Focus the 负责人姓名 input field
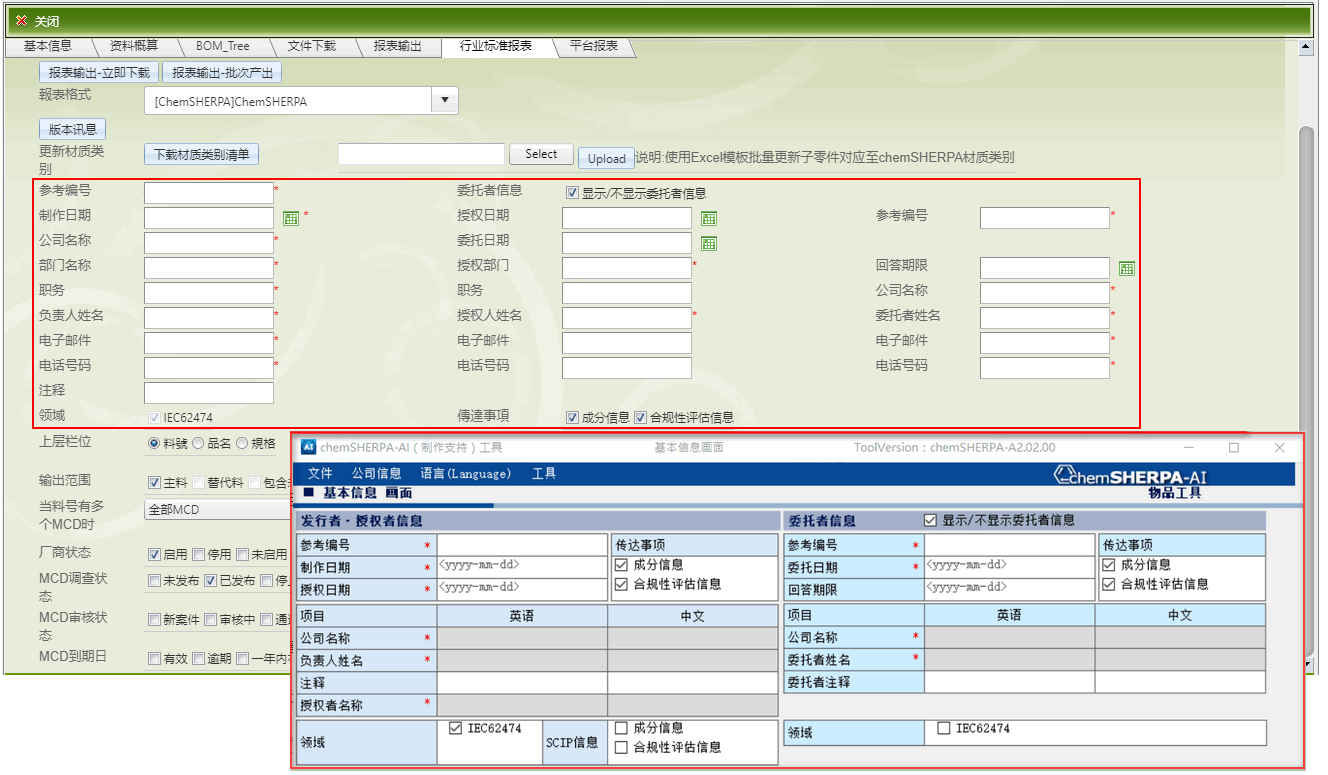 point(209,318)
